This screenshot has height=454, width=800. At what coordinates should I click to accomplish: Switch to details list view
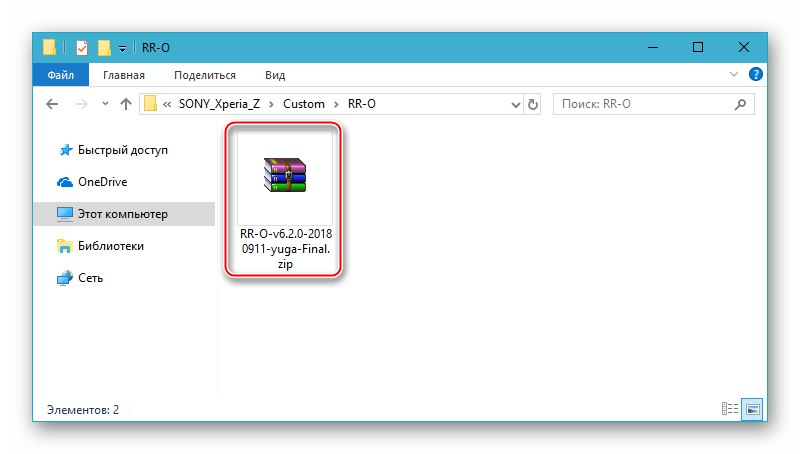730,409
